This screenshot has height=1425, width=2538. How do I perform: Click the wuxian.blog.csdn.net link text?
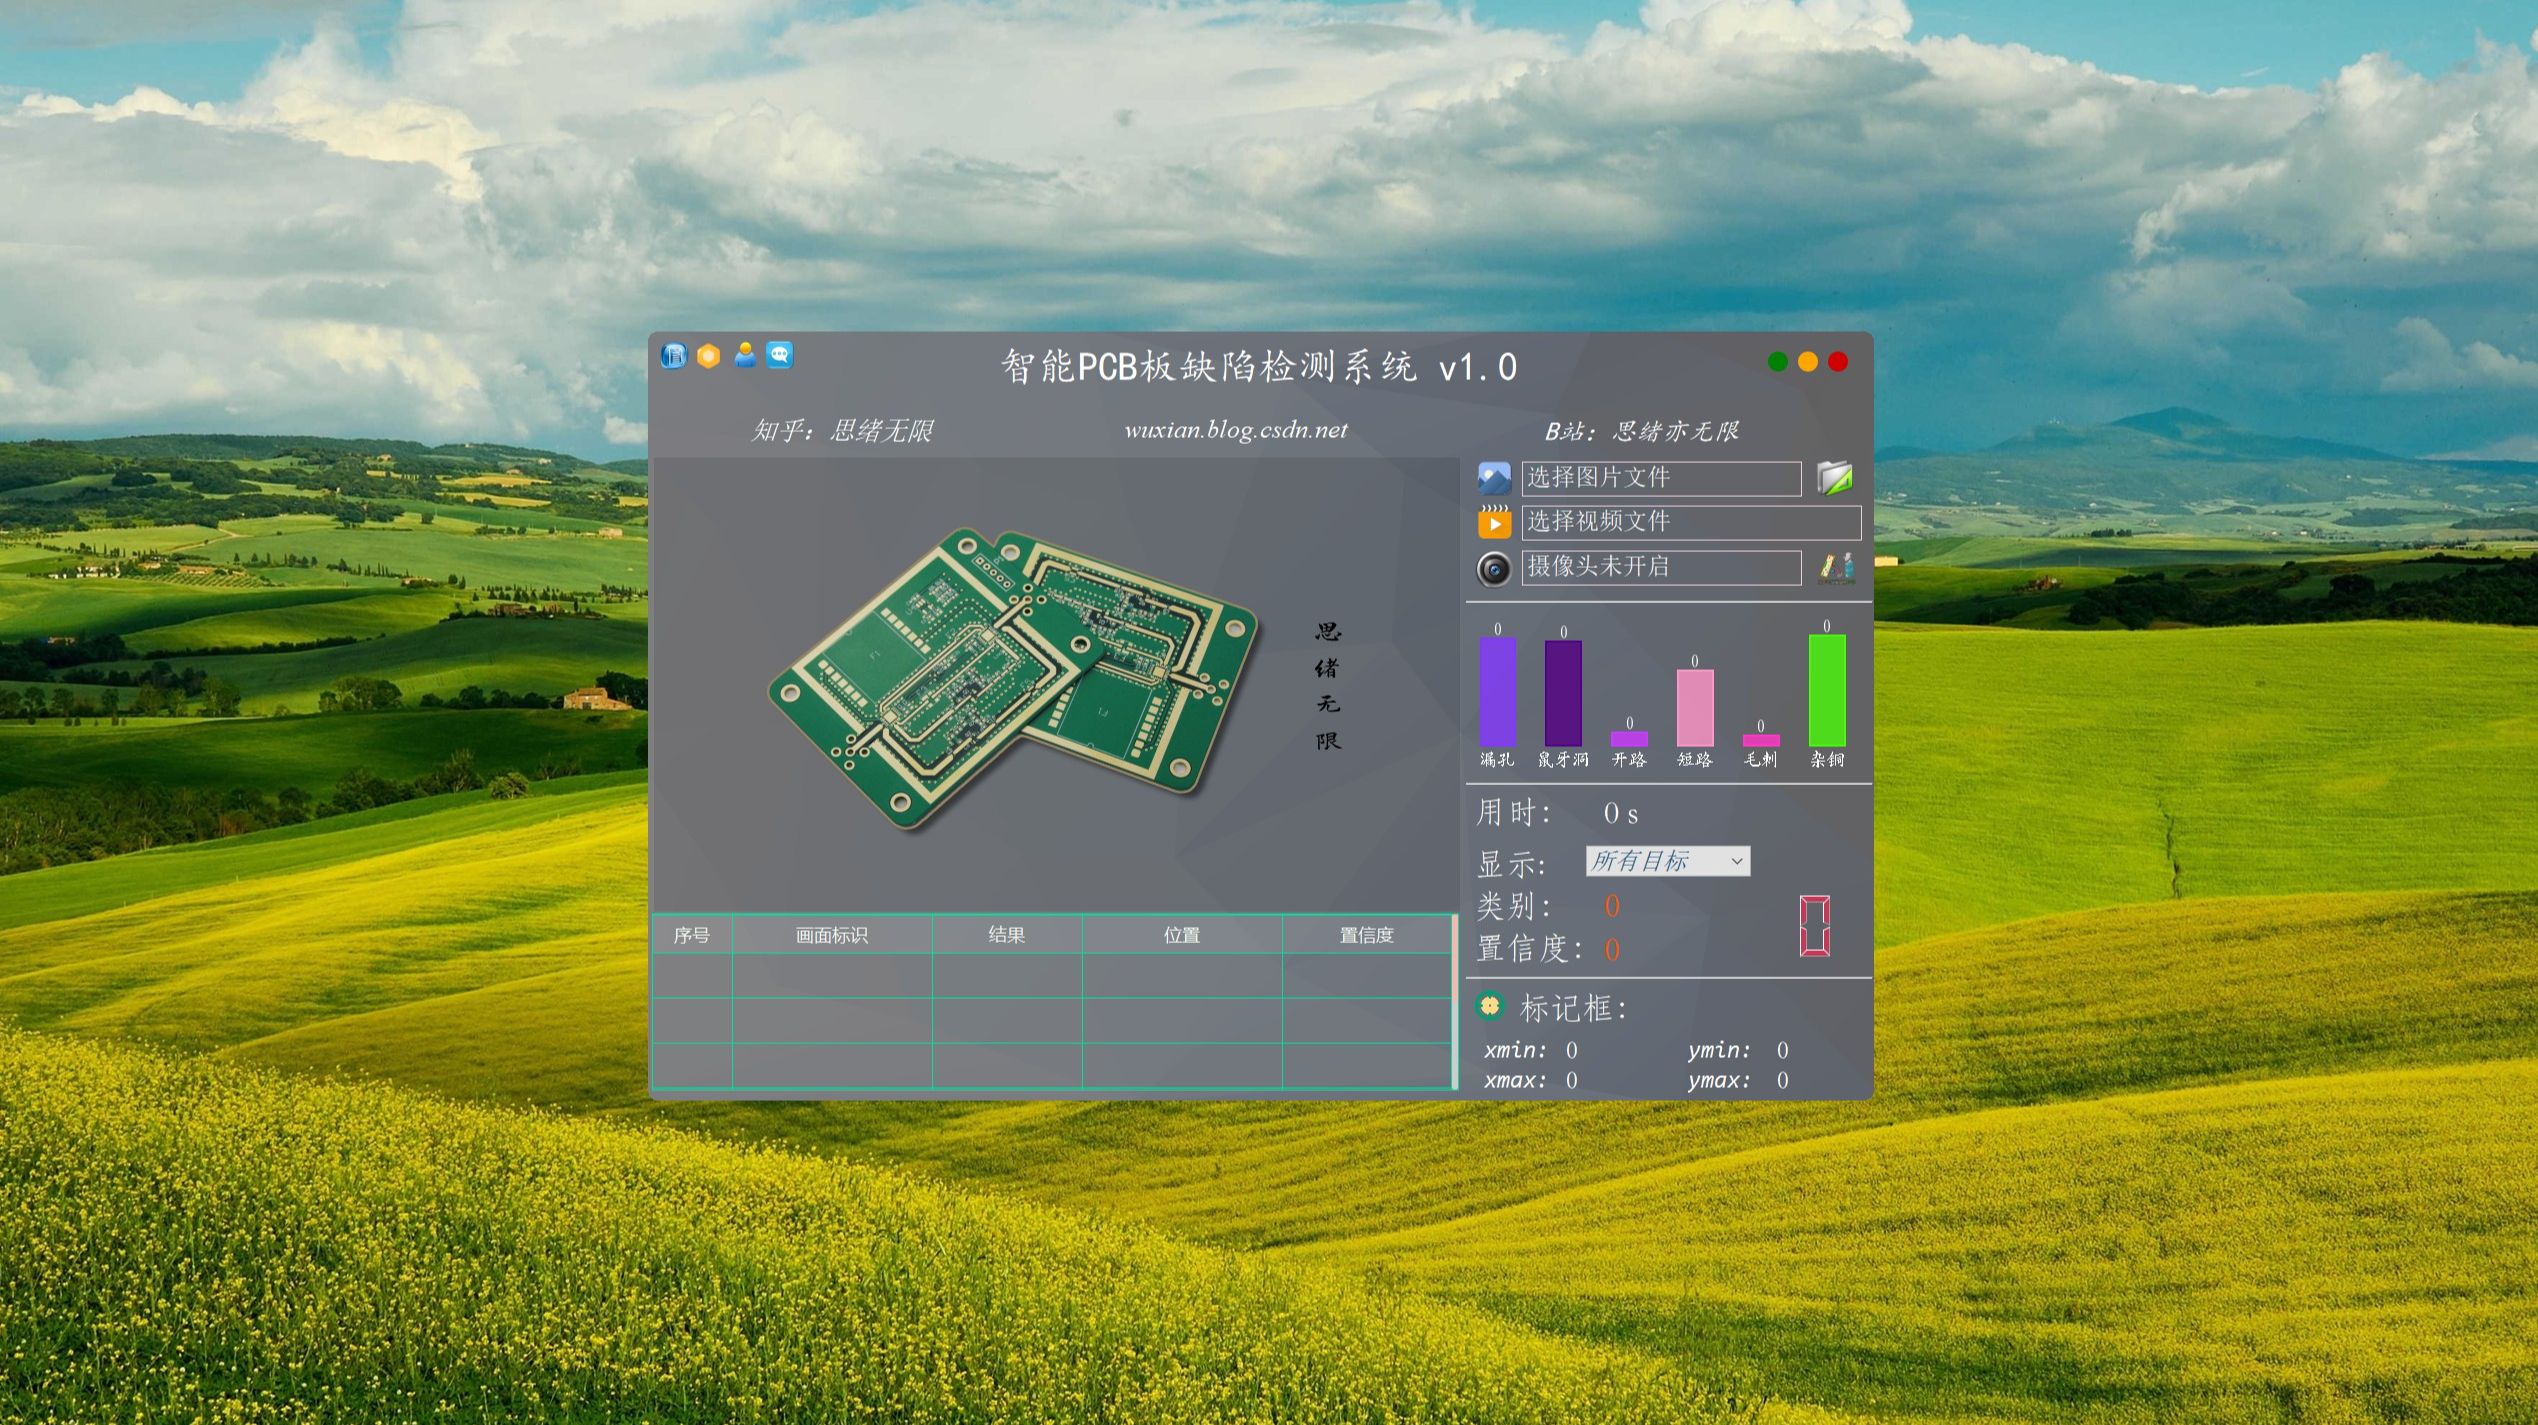click(1235, 430)
